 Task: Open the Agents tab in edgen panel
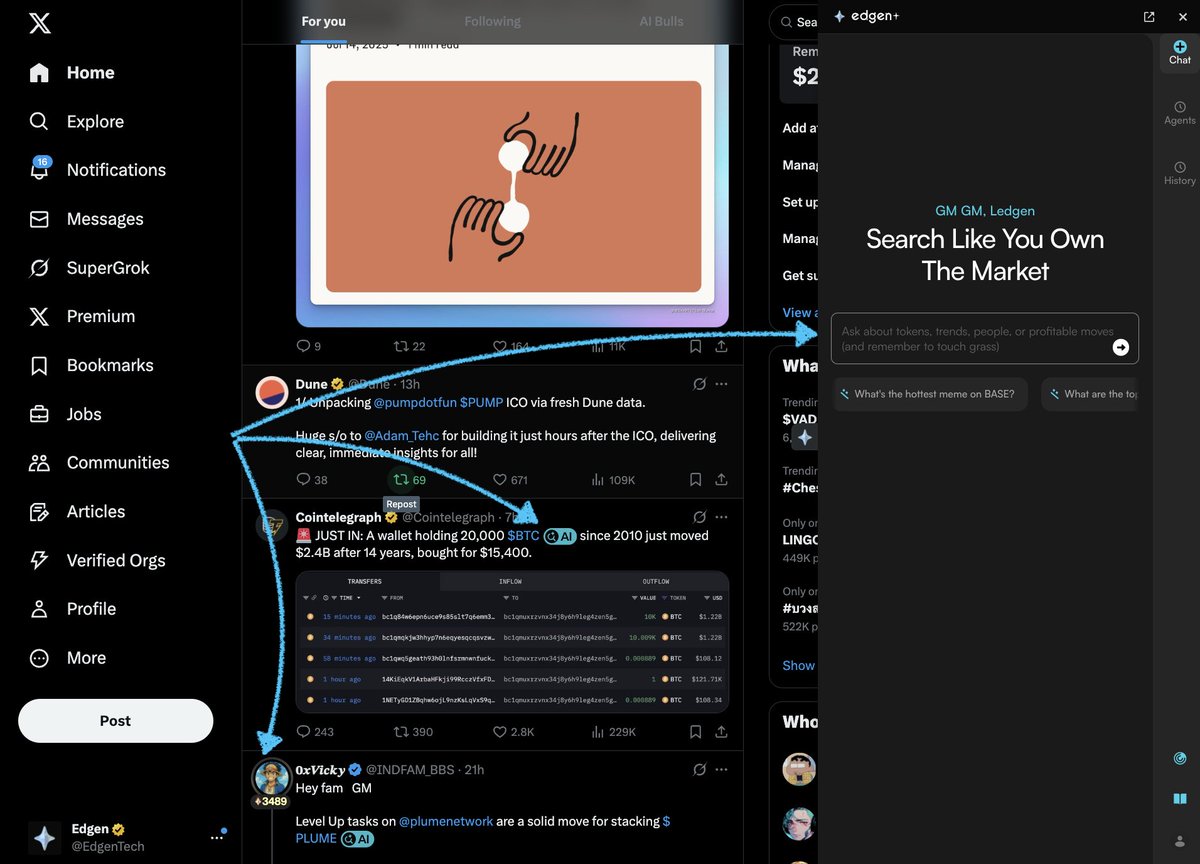pyautogui.click(x=1180, y=113)
